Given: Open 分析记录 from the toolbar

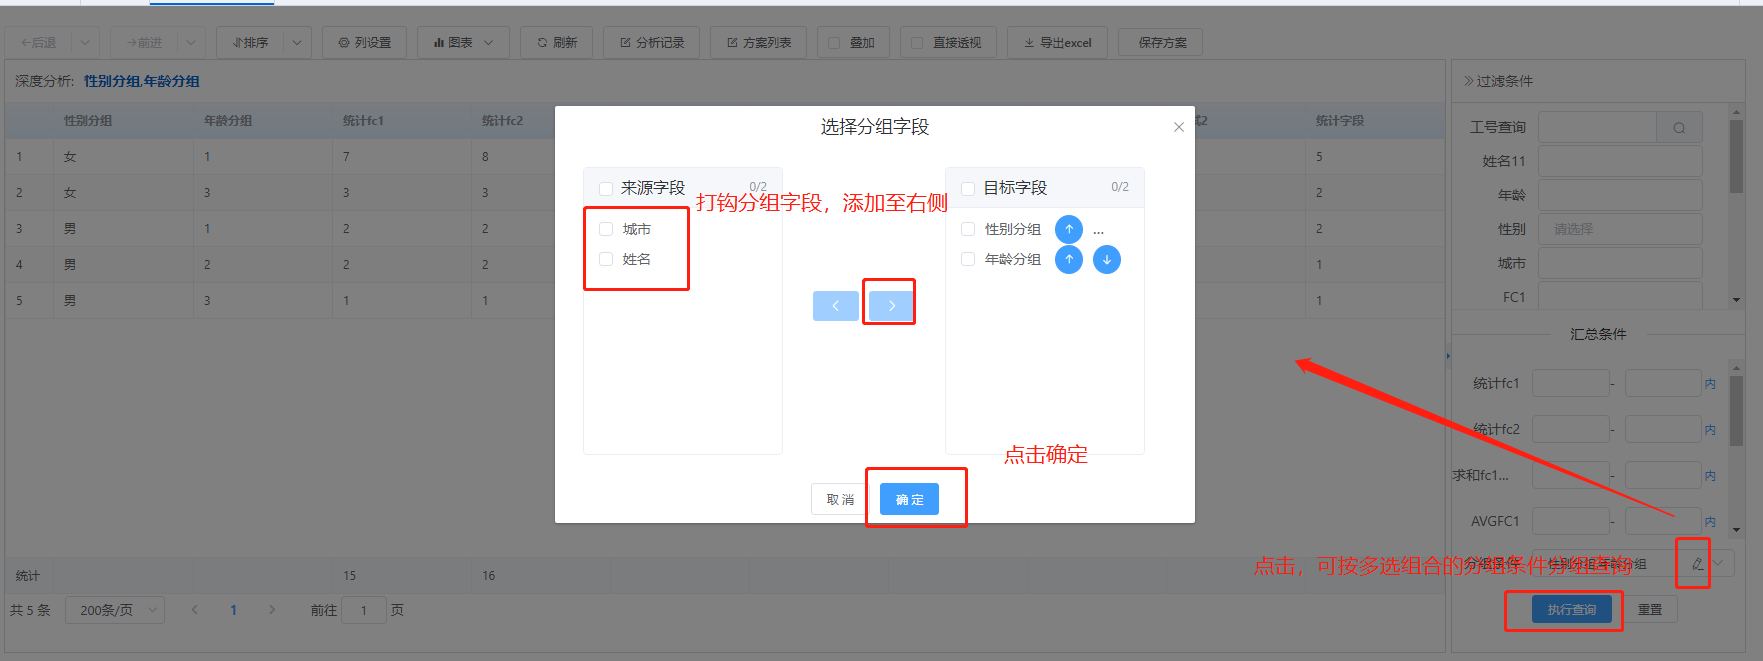Looking at the screenshot, I should (x=652, y=43).
